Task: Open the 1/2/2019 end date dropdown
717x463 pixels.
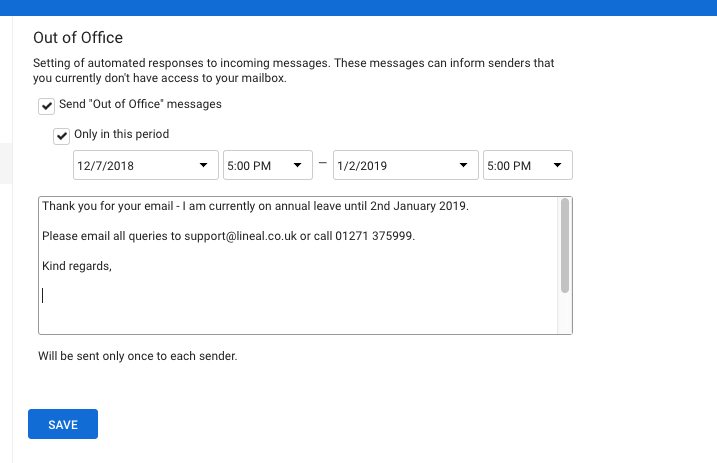Action: pos(405,165)
